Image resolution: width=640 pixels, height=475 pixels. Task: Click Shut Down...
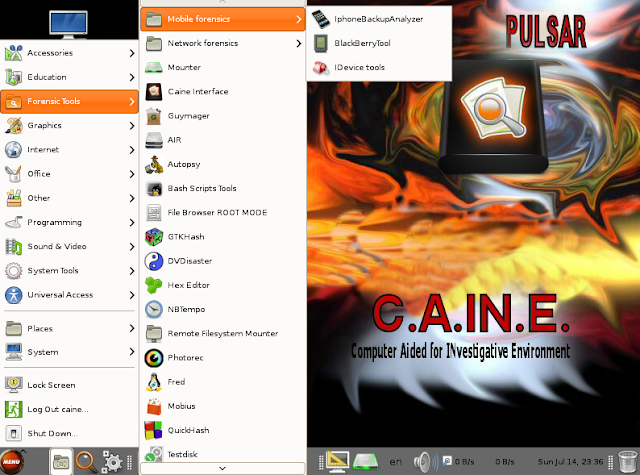(69, 433)
